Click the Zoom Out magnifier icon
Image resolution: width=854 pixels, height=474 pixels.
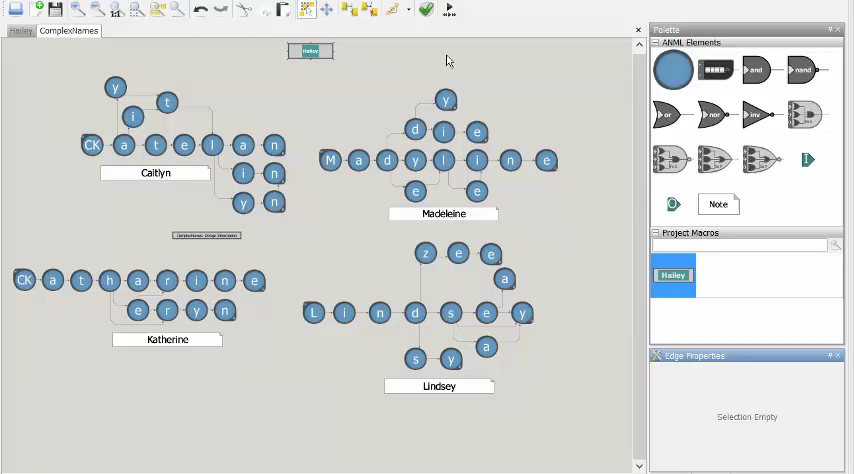coord(97,9)
